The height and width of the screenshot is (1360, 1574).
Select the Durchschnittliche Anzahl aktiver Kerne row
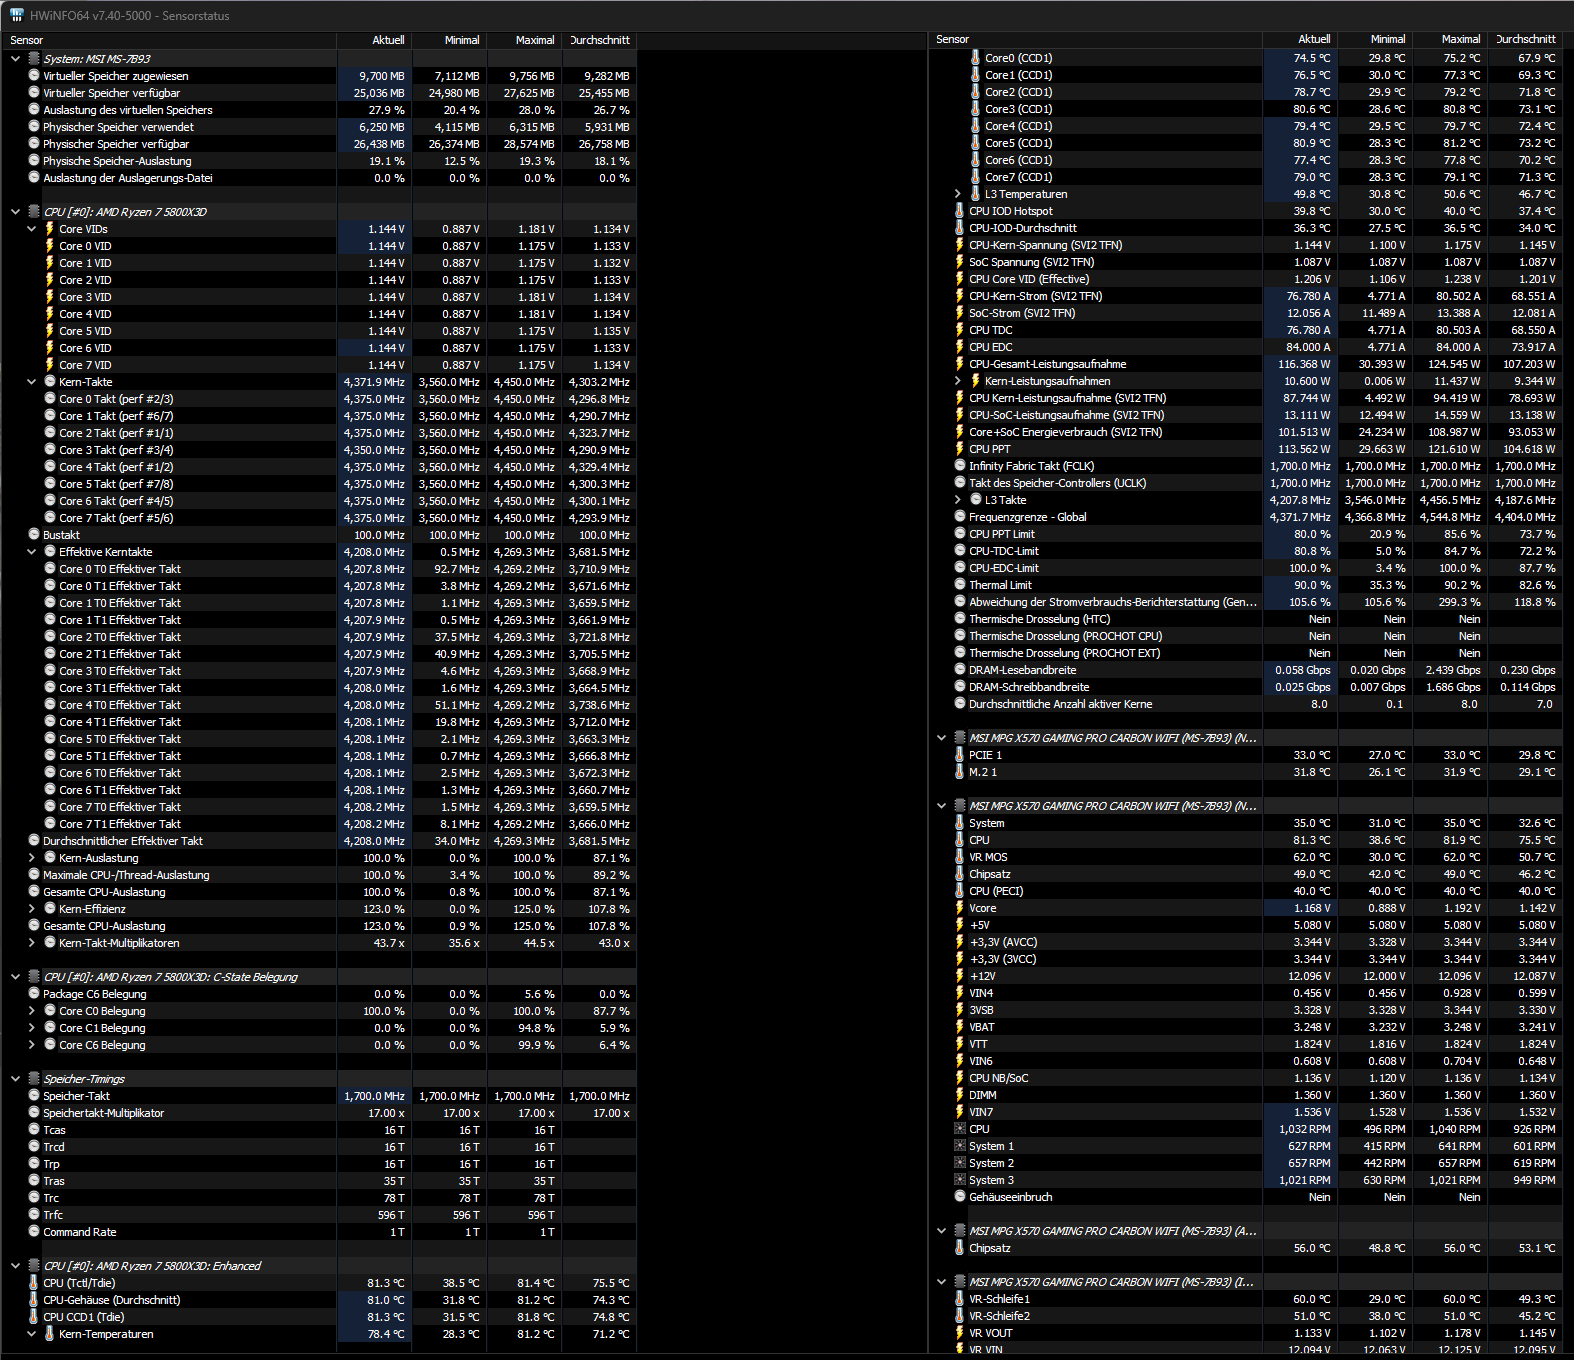coord(1245,704)
